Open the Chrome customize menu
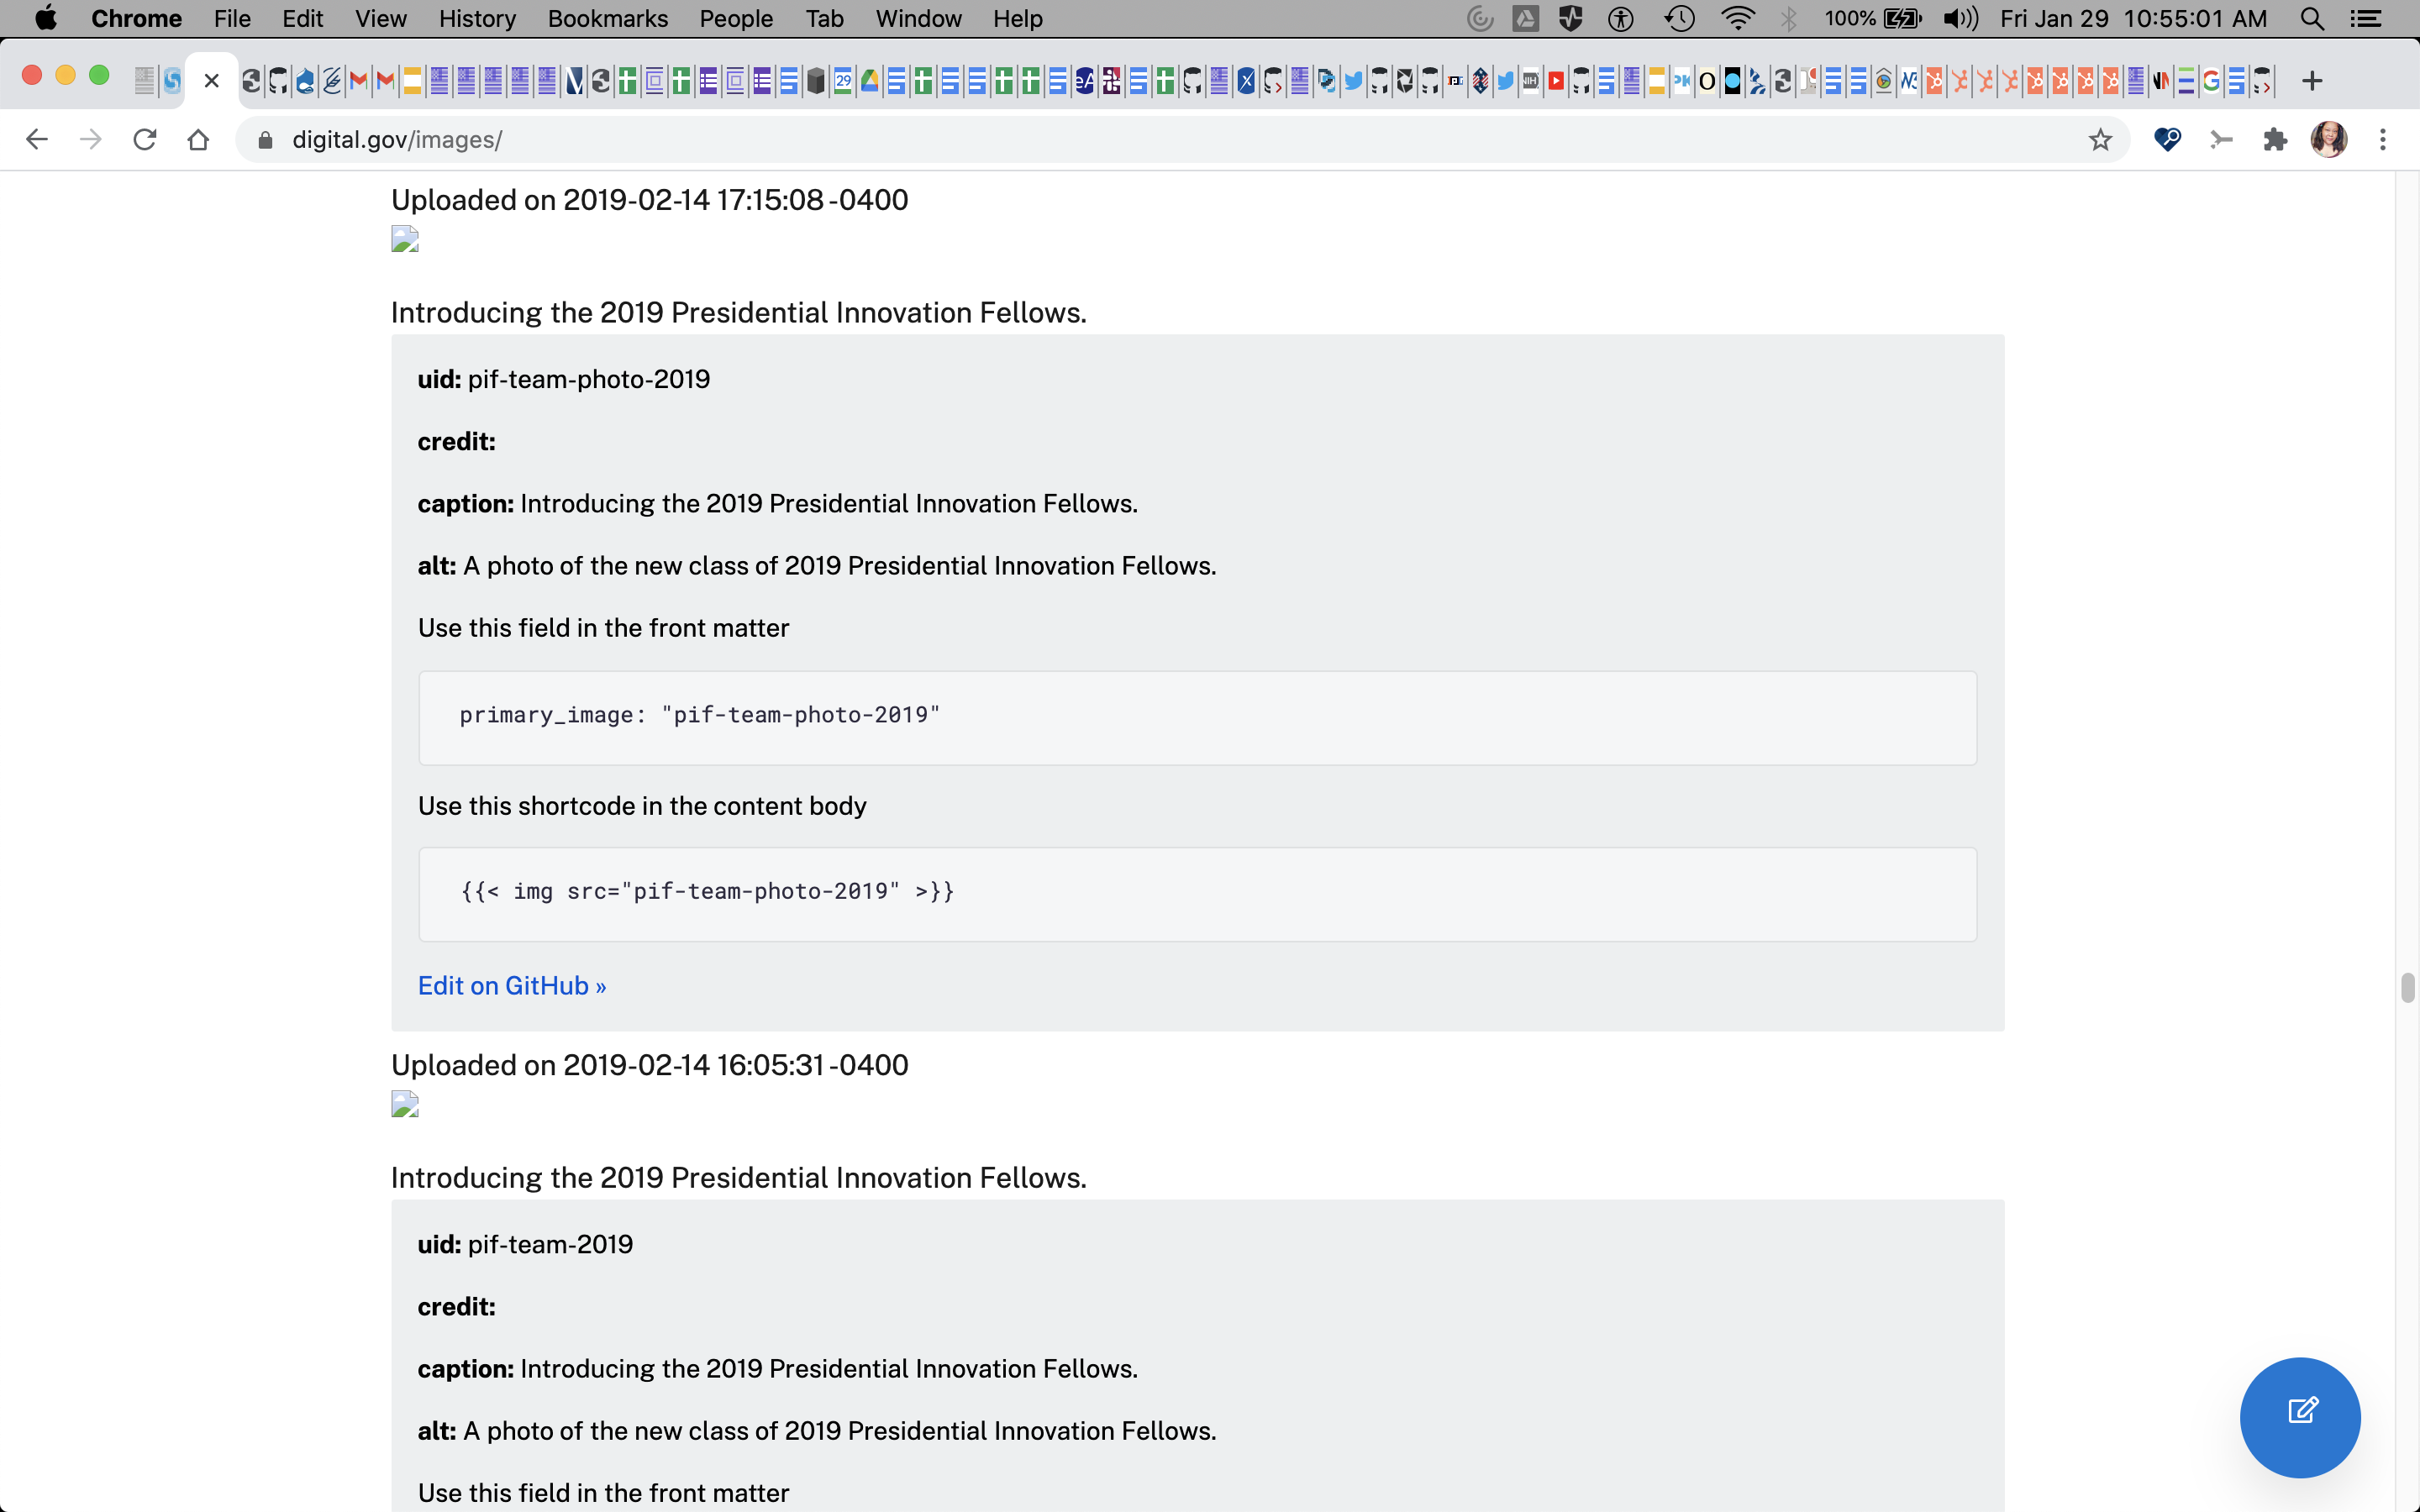 [x=2384, y=139]
